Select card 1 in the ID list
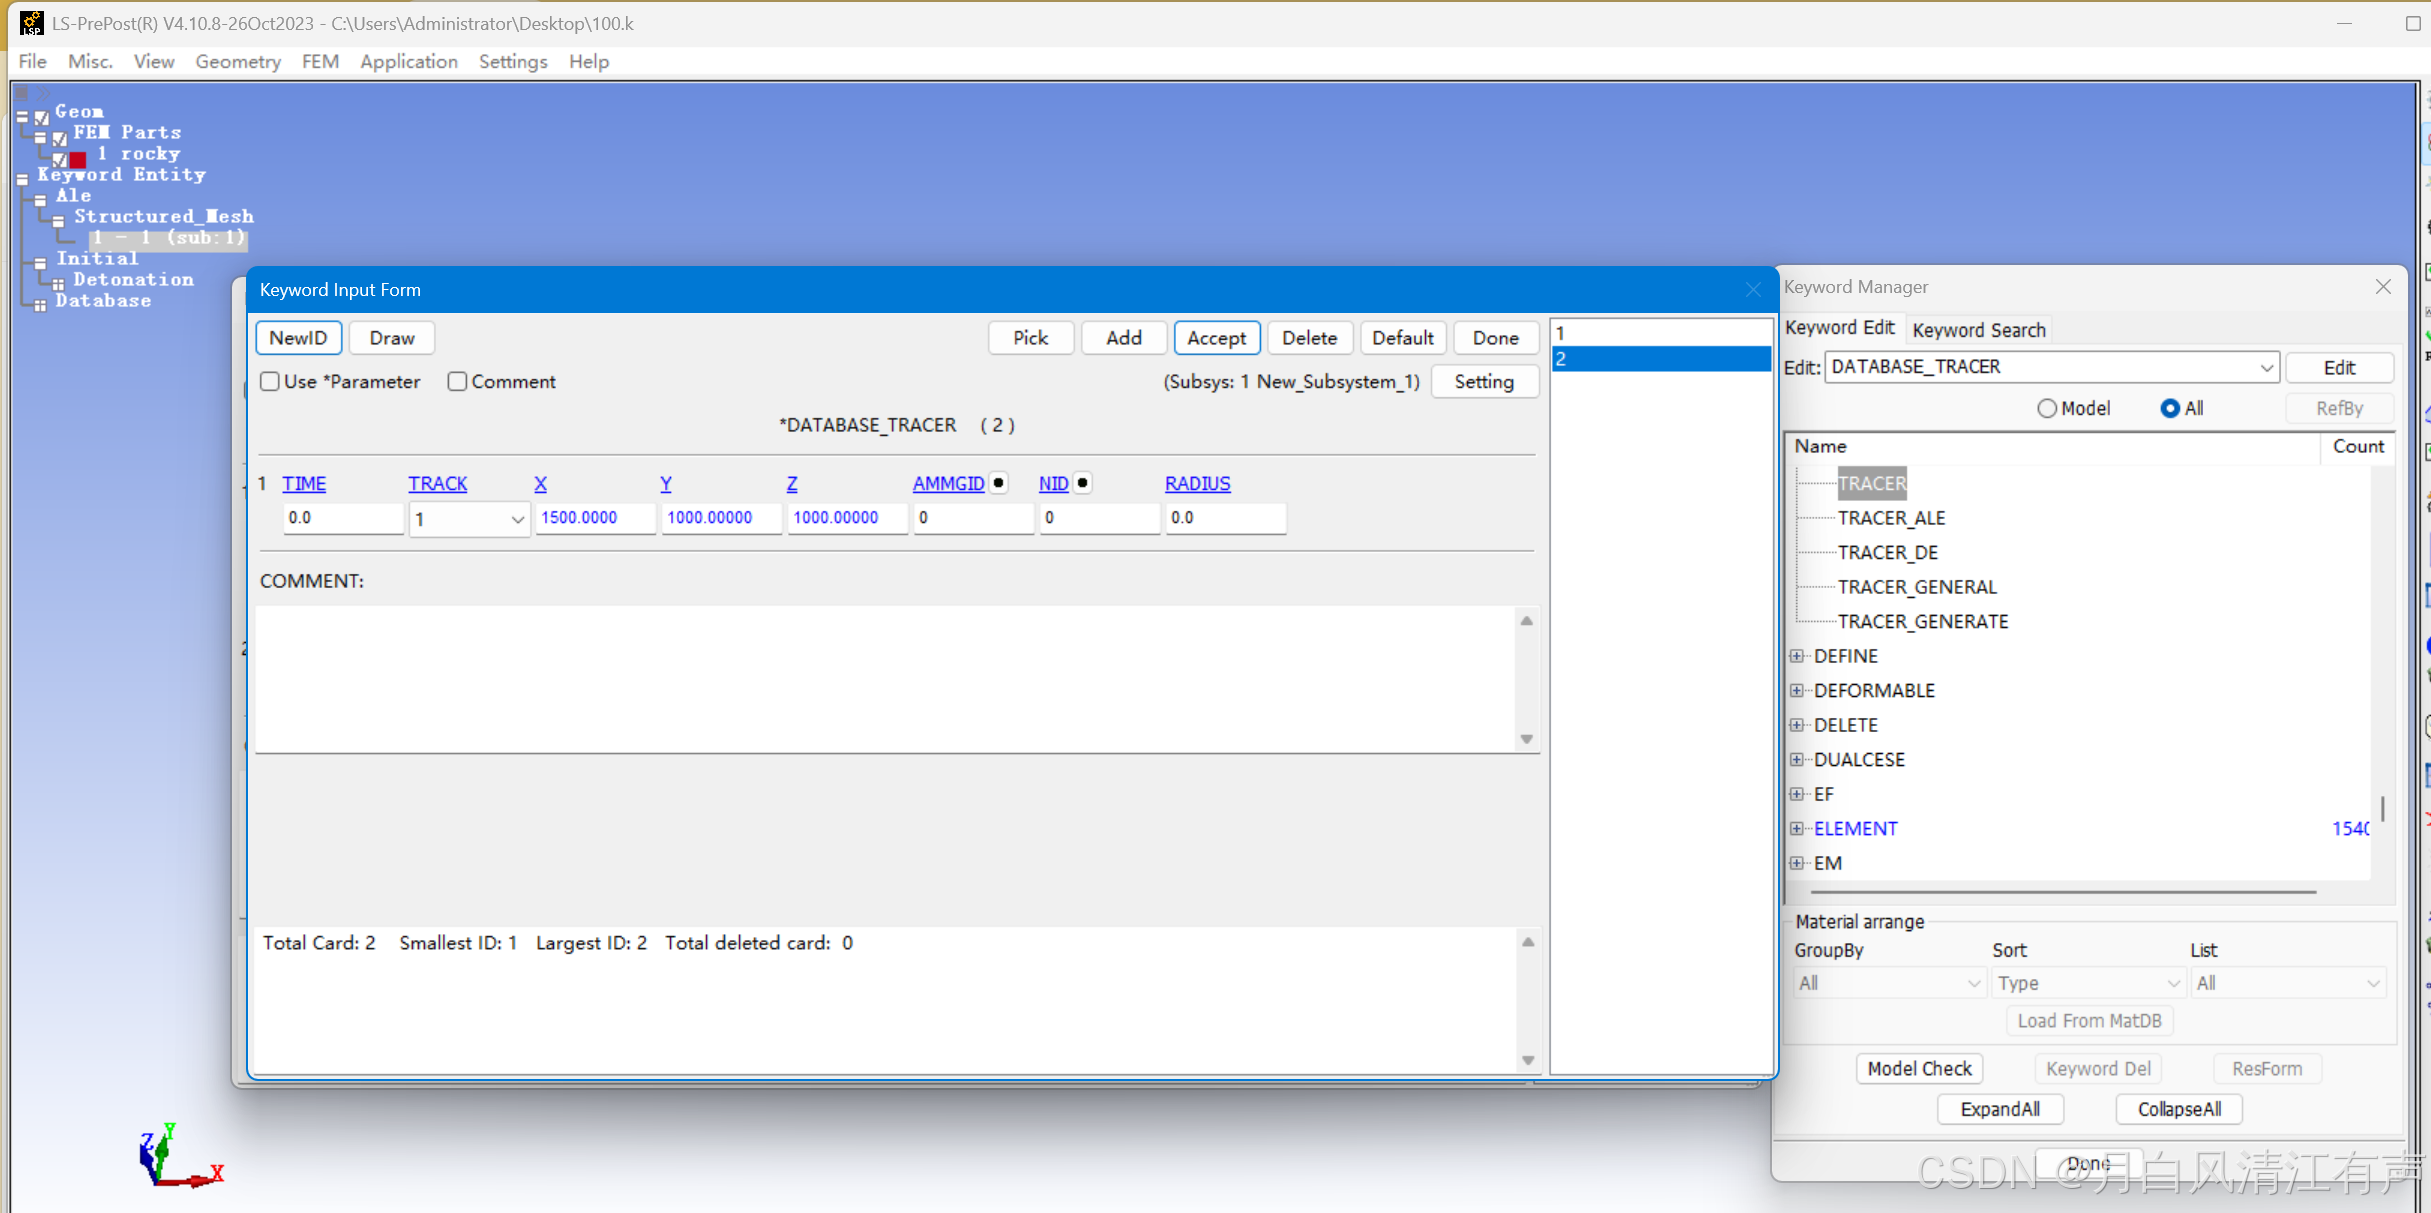 click(1659, 333)
